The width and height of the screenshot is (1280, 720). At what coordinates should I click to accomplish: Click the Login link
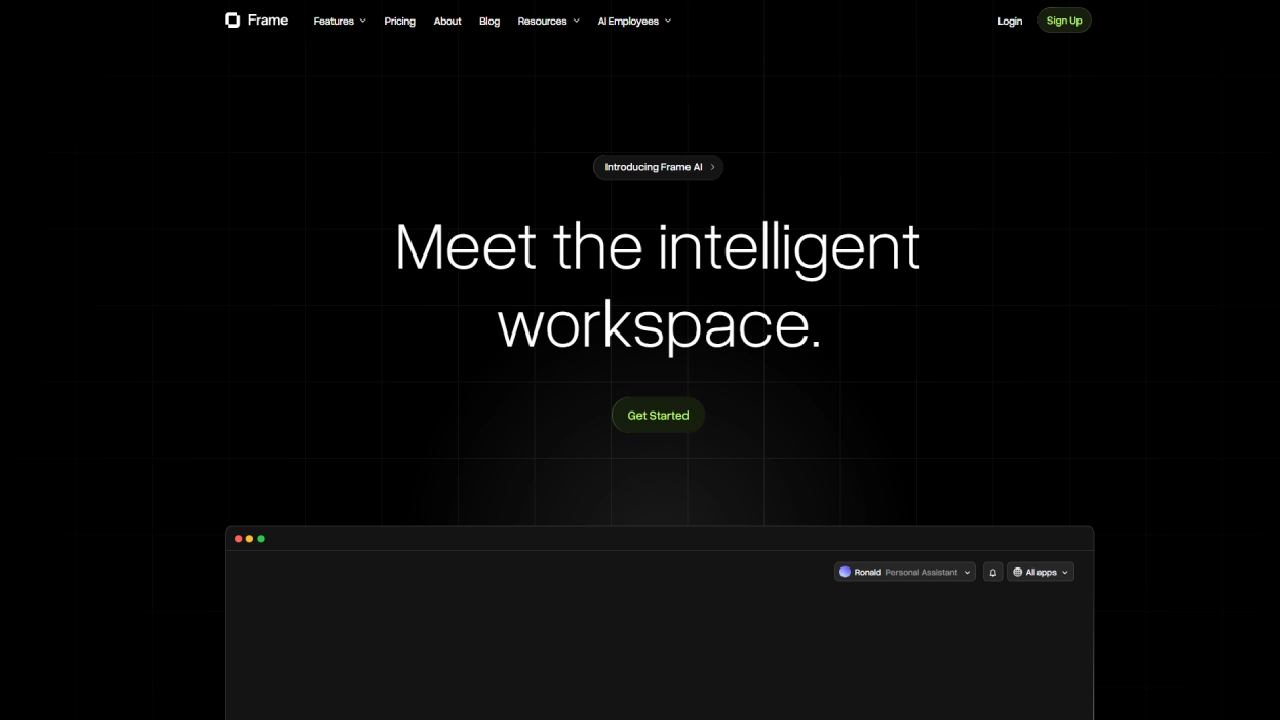click(x=1009, y=21)
